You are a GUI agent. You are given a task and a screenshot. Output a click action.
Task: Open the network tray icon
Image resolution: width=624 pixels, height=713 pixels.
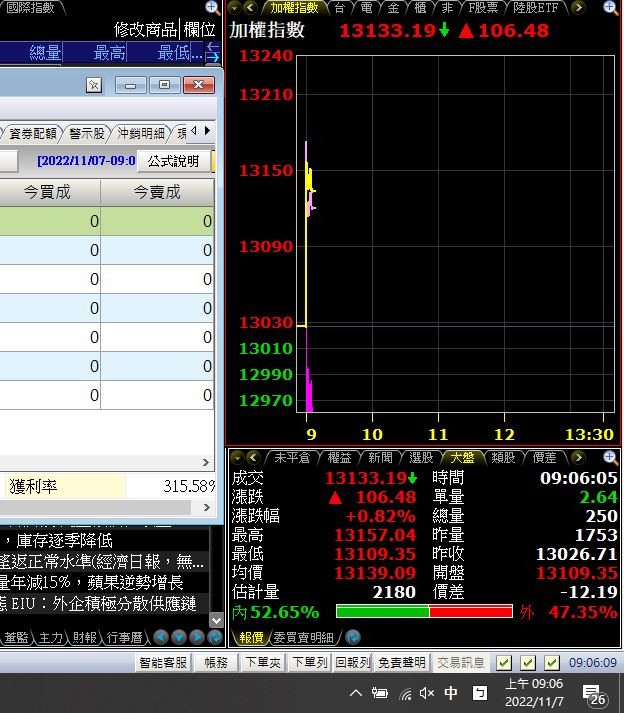[405, 694]
